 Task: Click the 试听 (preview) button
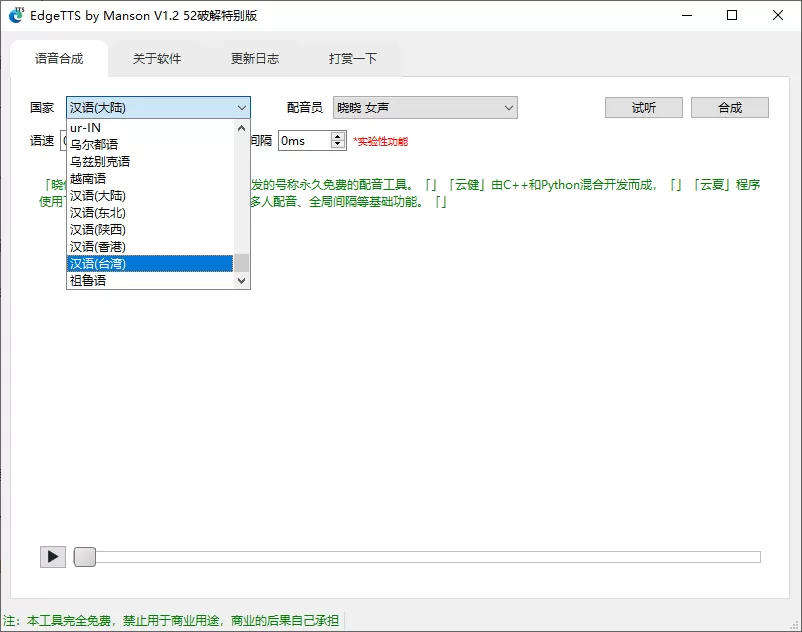[x=643, y=107]
